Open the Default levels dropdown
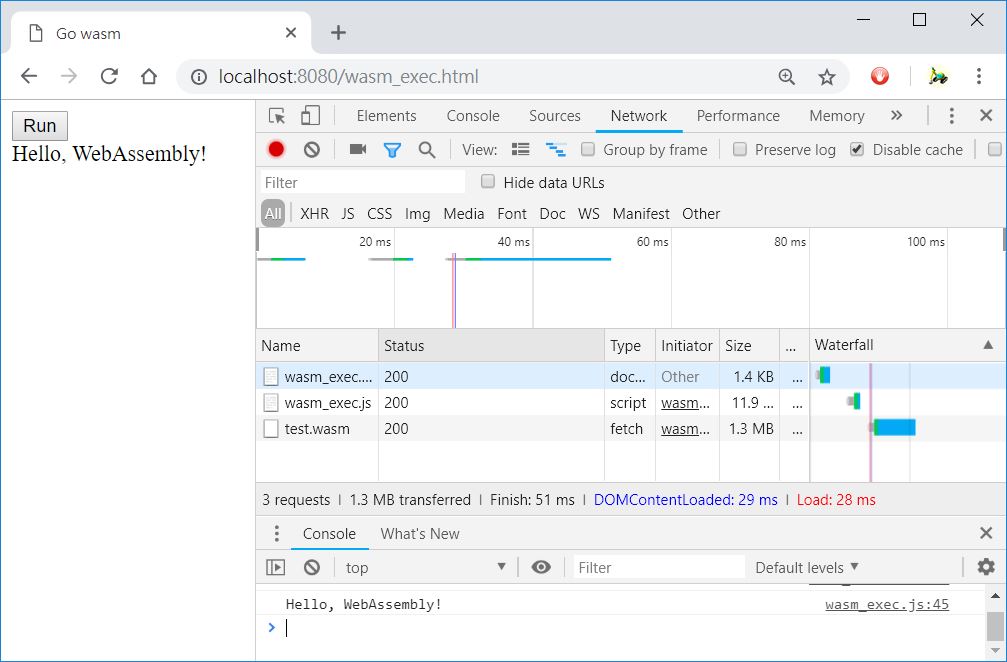This screenshot has width=1007, height=662. point(806,567)
